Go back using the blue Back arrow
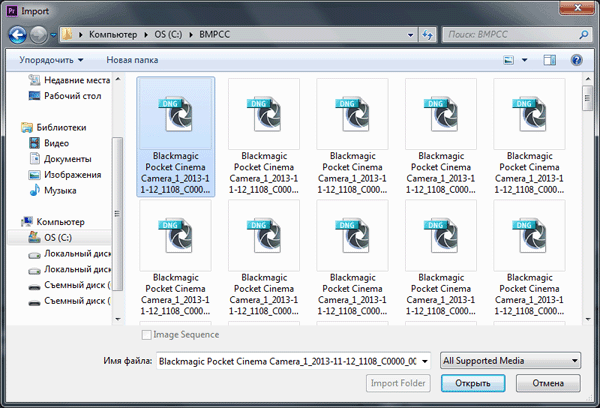 [18, 35]
